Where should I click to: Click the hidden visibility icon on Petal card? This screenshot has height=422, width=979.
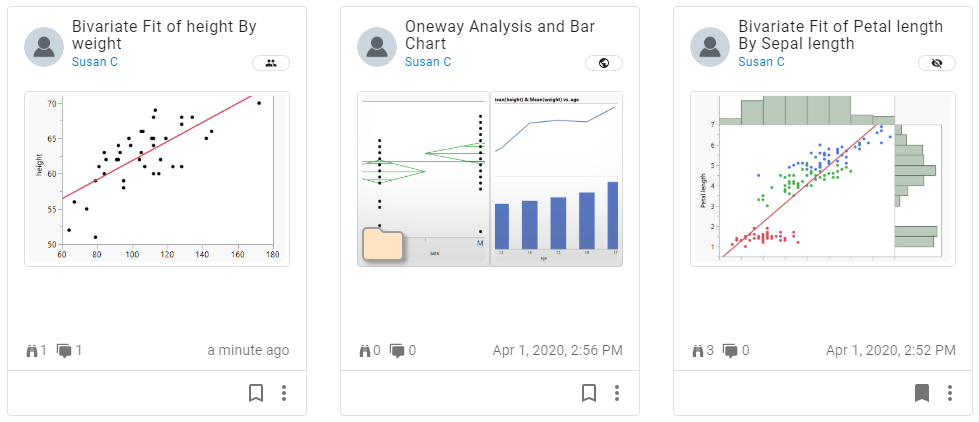(x=937, y=63)
